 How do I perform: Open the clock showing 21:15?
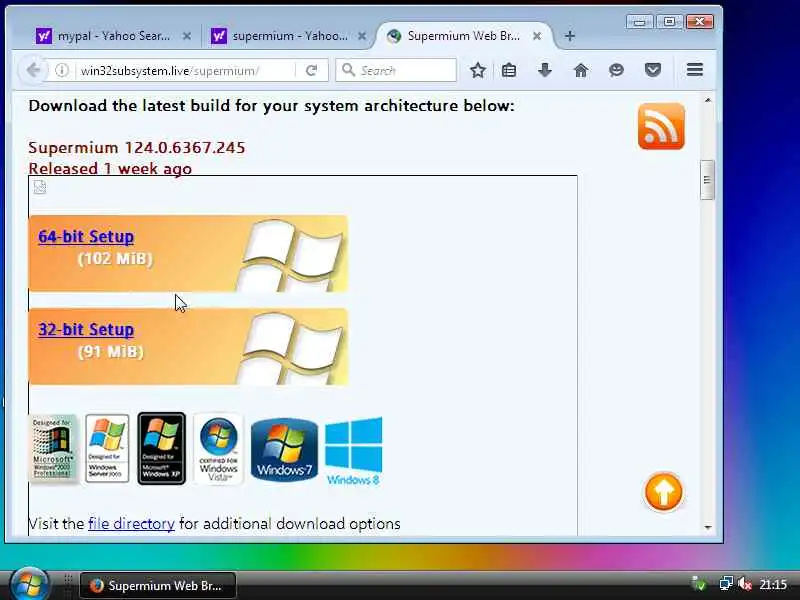pos(773,584)
